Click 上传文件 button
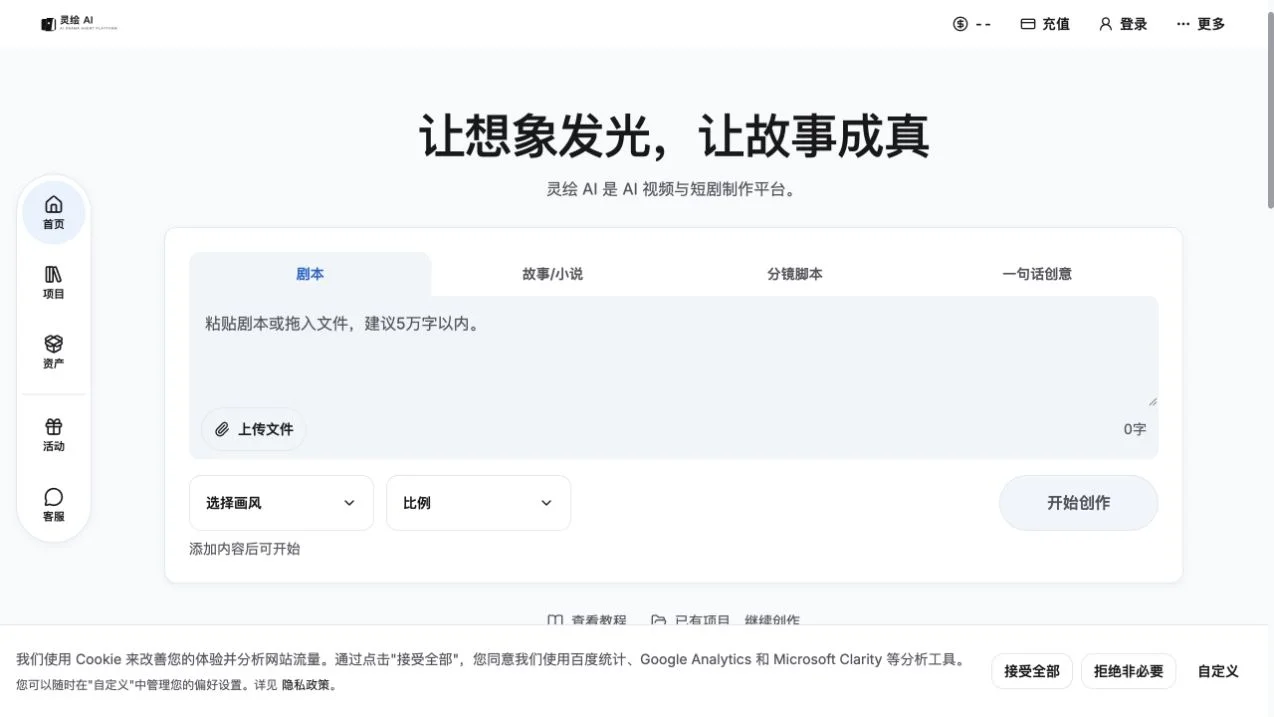Viewport: 1274px width, 717px height. tap(254, 429)
